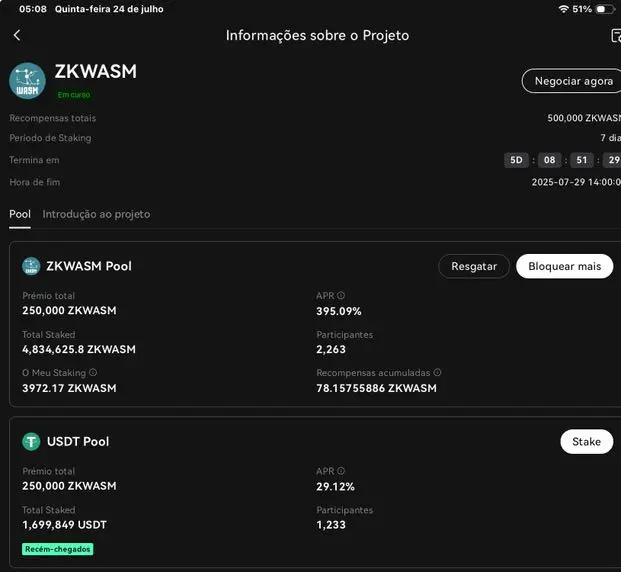Switch to Introdução ao projeto tab

point(96,214)
